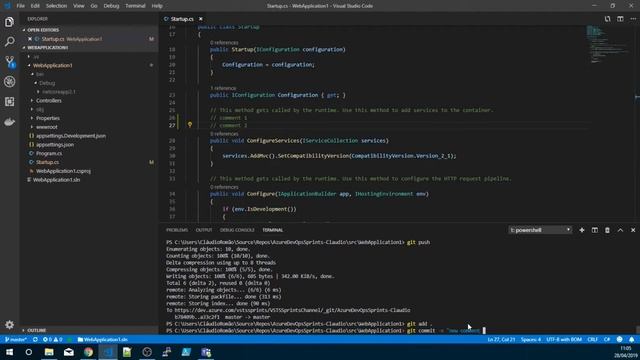The height and width of the screenshot is (360, 640).
Task: Create a new terminal with plus icon
Action: (582, 230)
